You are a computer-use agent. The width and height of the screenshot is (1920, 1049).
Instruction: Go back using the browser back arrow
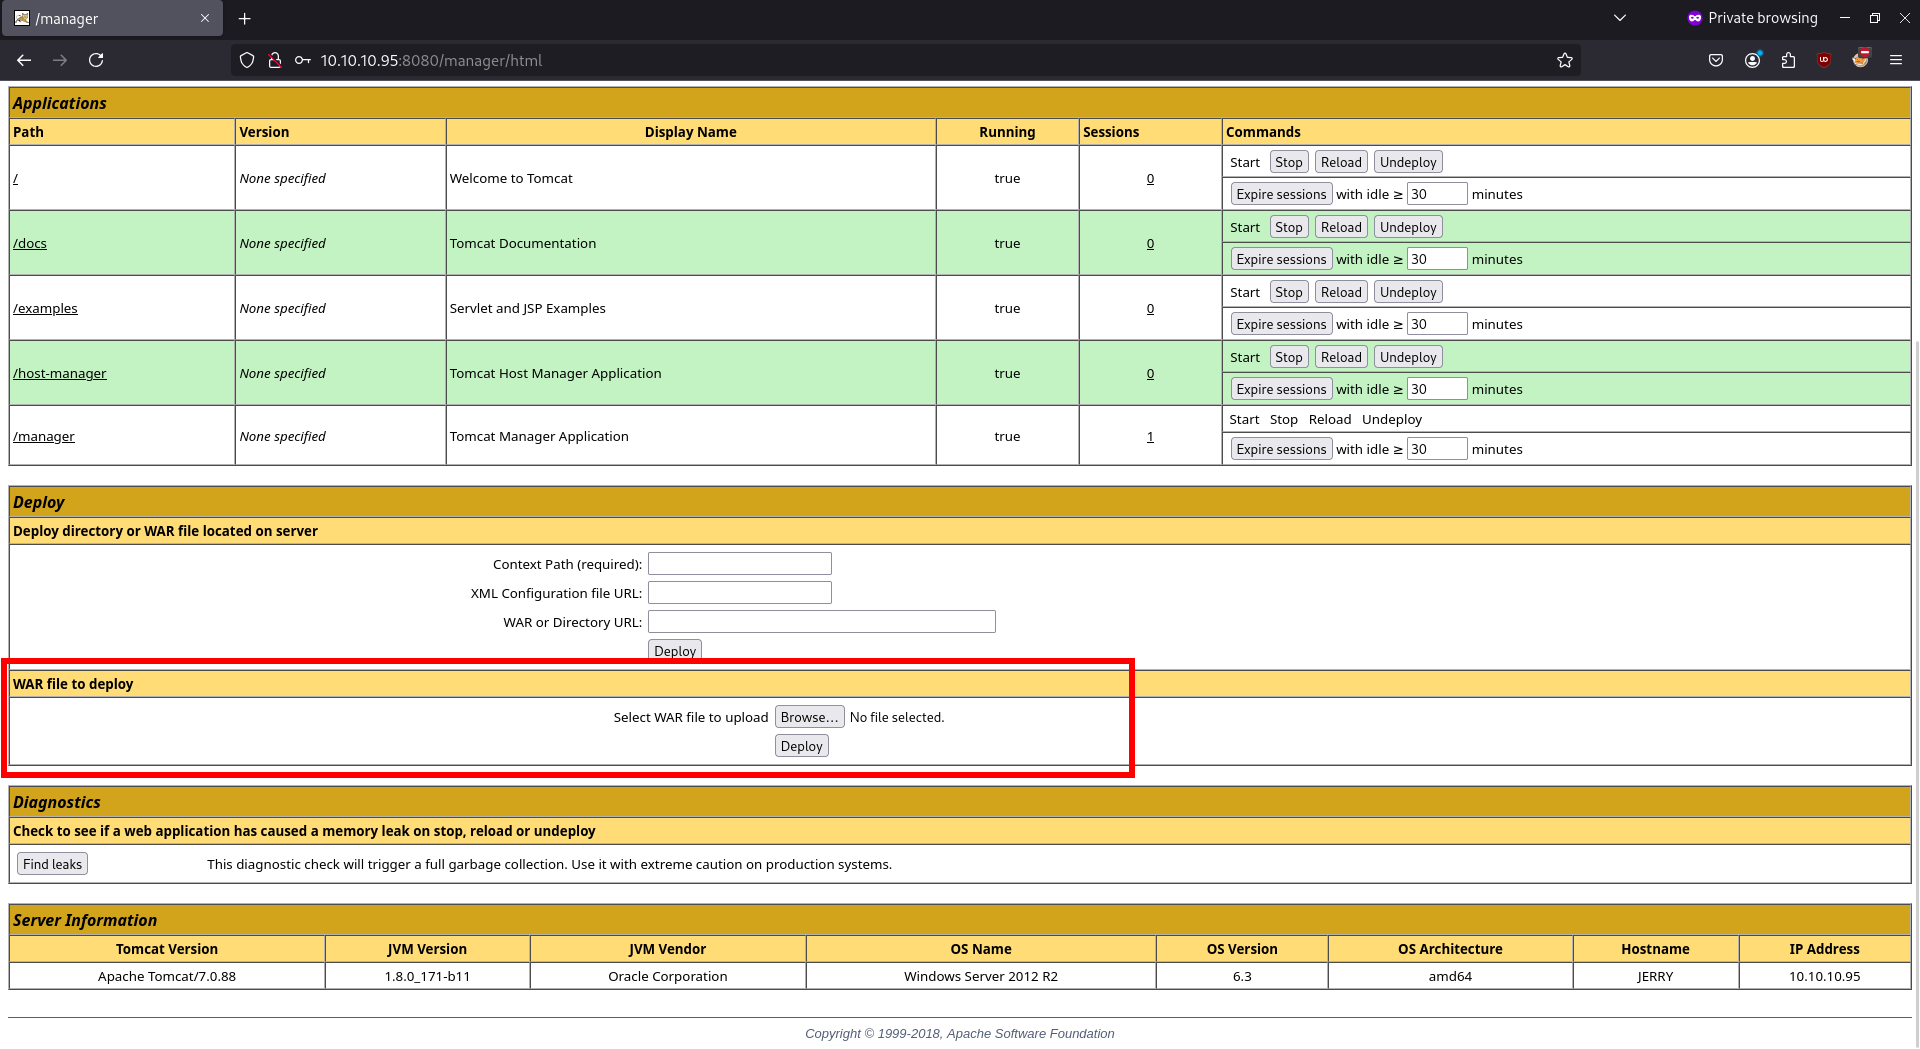(24, 60)
